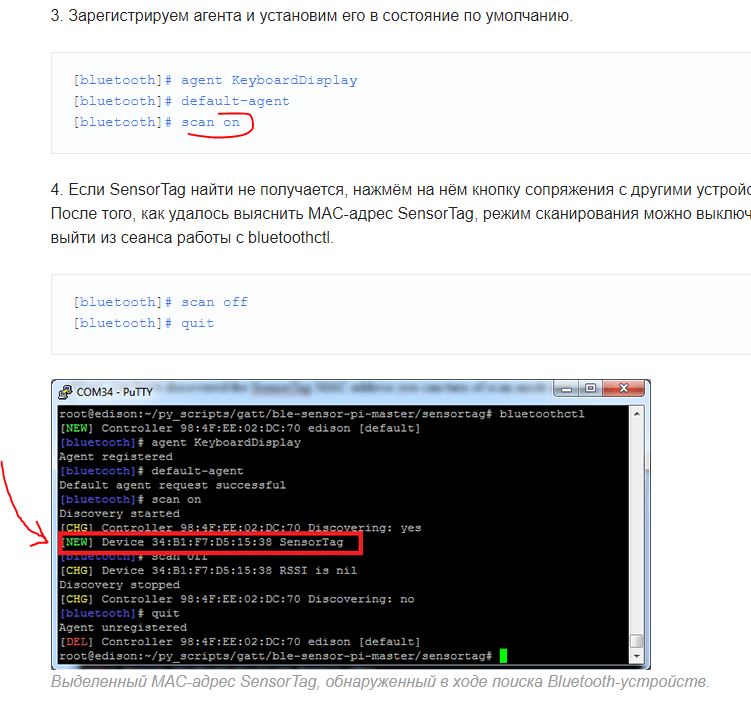Click the PuTTY terminal scrollbar down arrow
This screenshot has height=716, width=751.
pos(637,656)
